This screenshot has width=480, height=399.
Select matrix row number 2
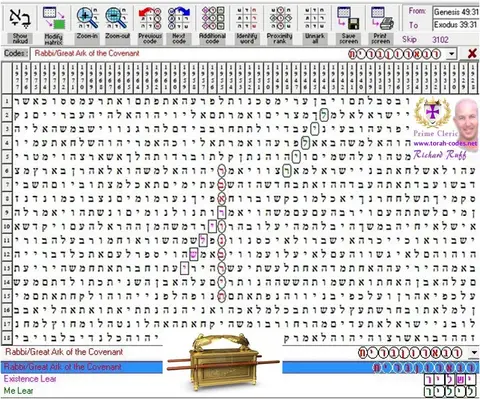point(7,115)
